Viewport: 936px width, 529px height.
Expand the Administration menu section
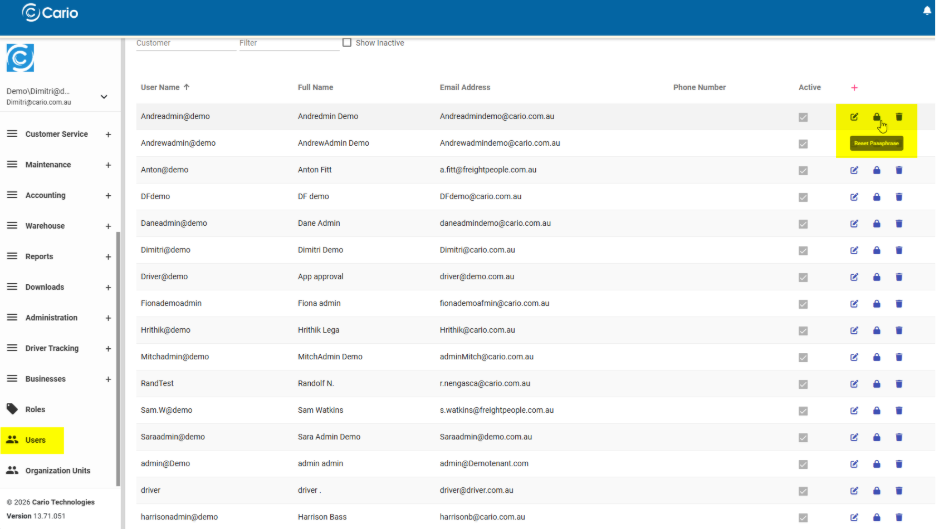[x=108, y=318]
